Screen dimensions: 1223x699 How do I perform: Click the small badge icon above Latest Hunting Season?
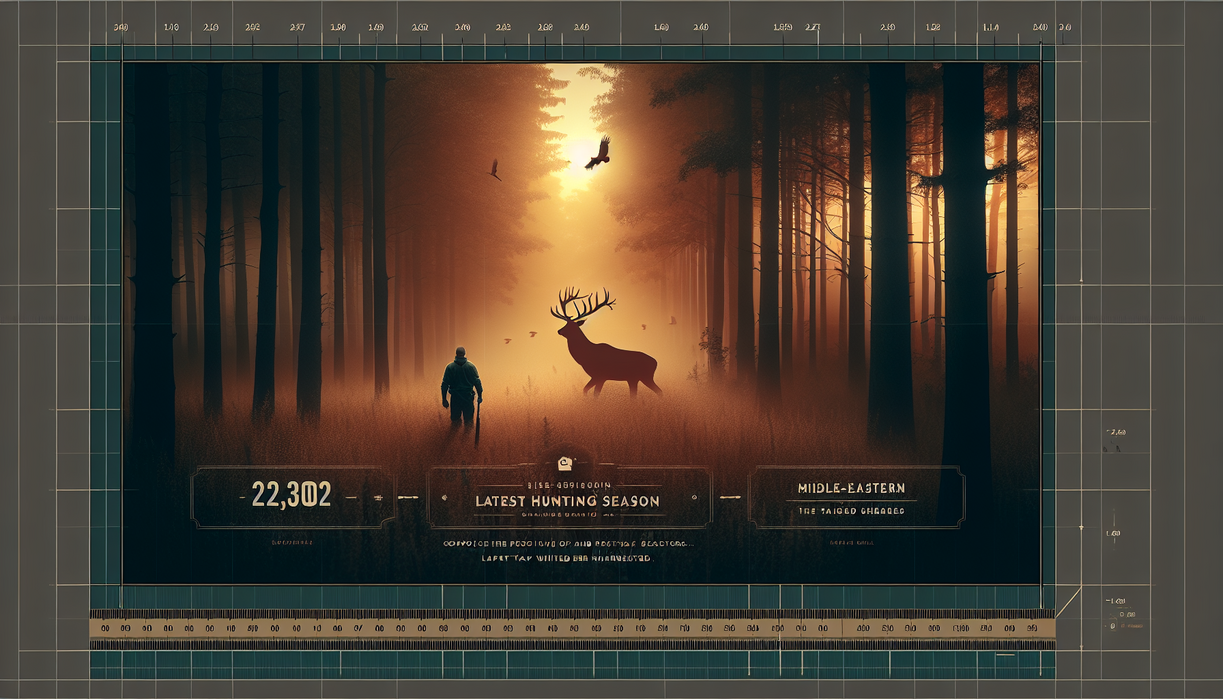pos(563,462)
